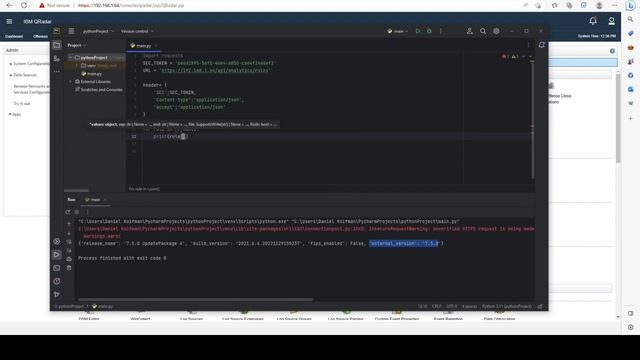
Task: Open Code With Me user icon
Action: tap(470, 31)
